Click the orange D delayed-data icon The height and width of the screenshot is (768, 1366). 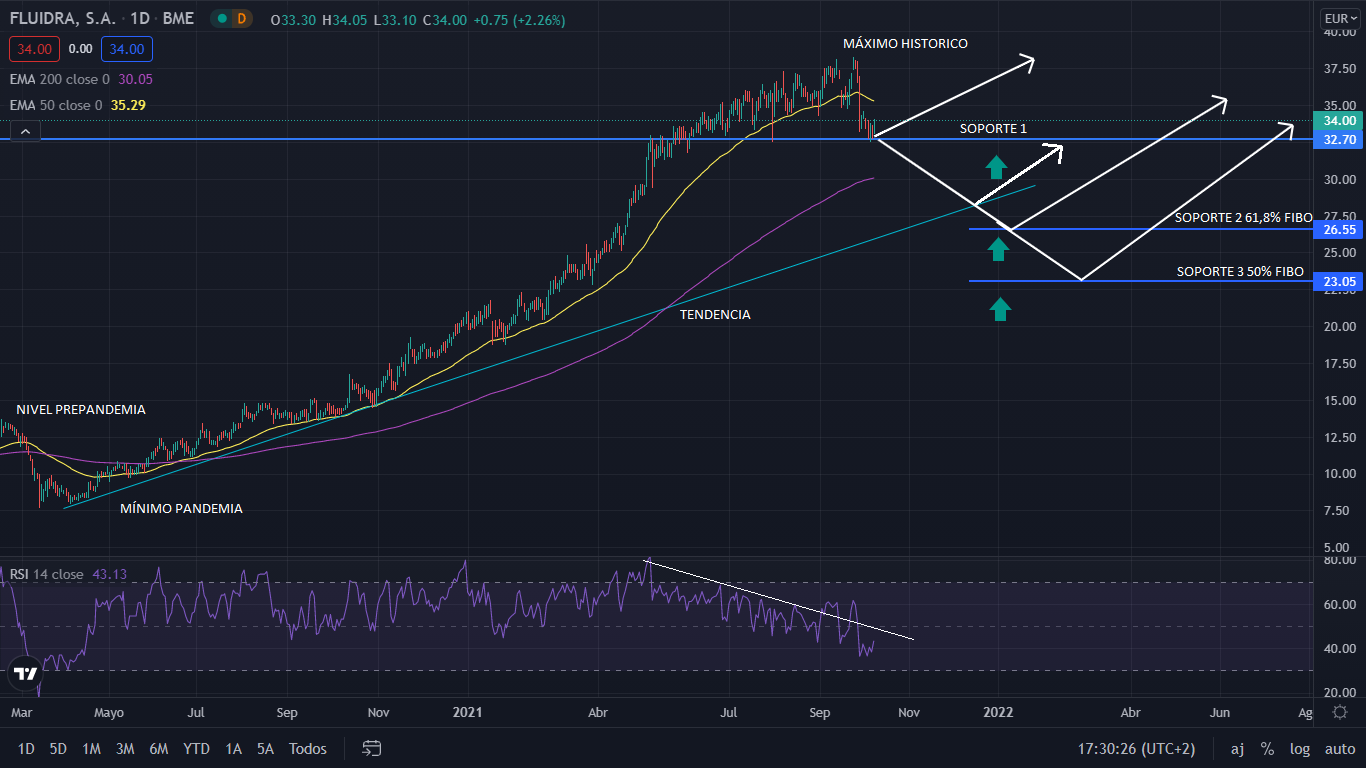[x=241, y=19]
